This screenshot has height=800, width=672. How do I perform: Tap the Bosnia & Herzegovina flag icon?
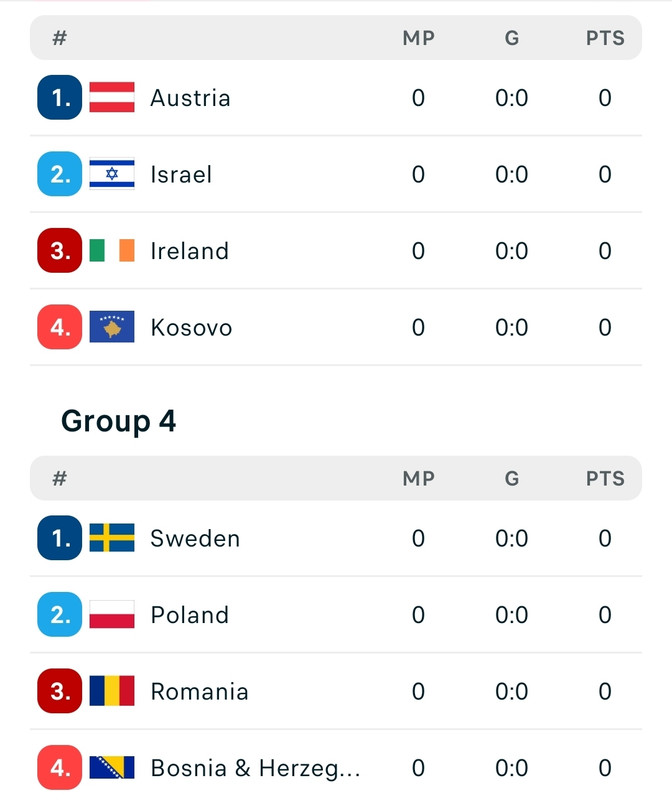click(112, 767)
